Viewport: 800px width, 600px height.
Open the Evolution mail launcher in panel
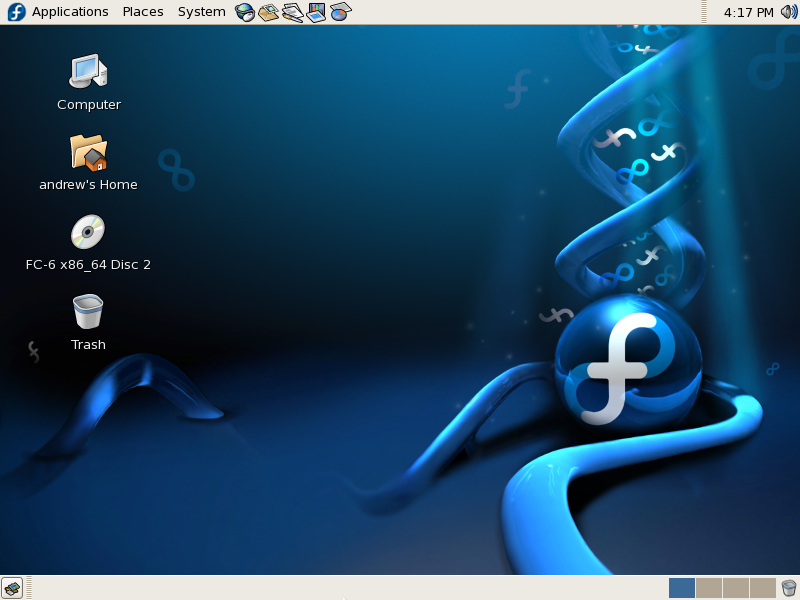268,12
